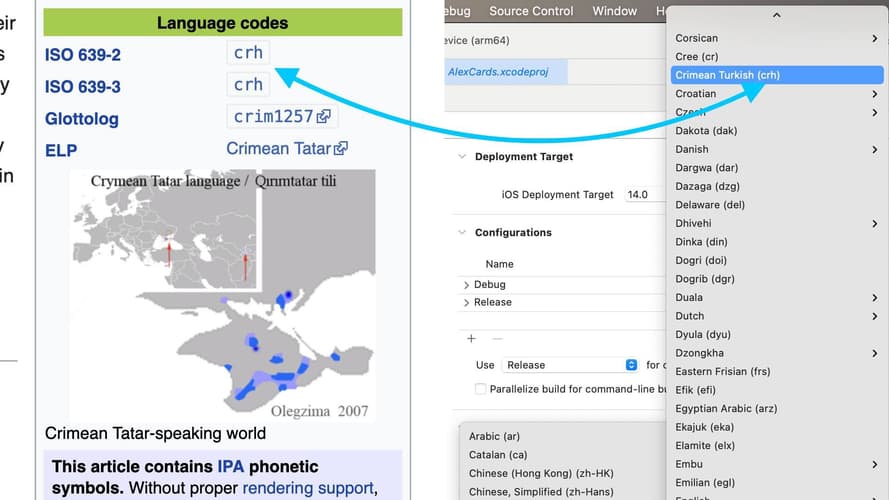Open the Dutch submenu arrow
Image resolution: width=889 pixels, height=500 pixels.
point(875,316)
